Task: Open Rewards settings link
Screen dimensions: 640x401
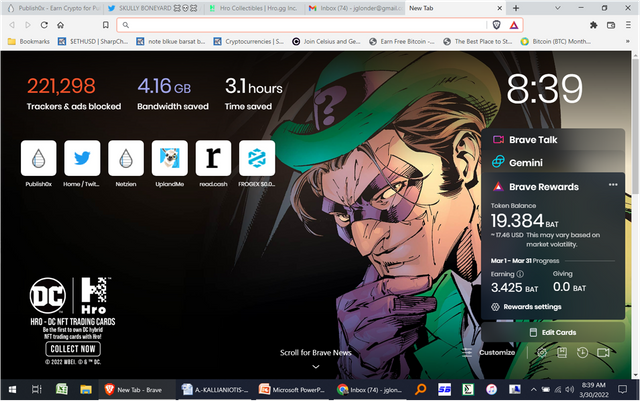Action: (x=526, y=307)
